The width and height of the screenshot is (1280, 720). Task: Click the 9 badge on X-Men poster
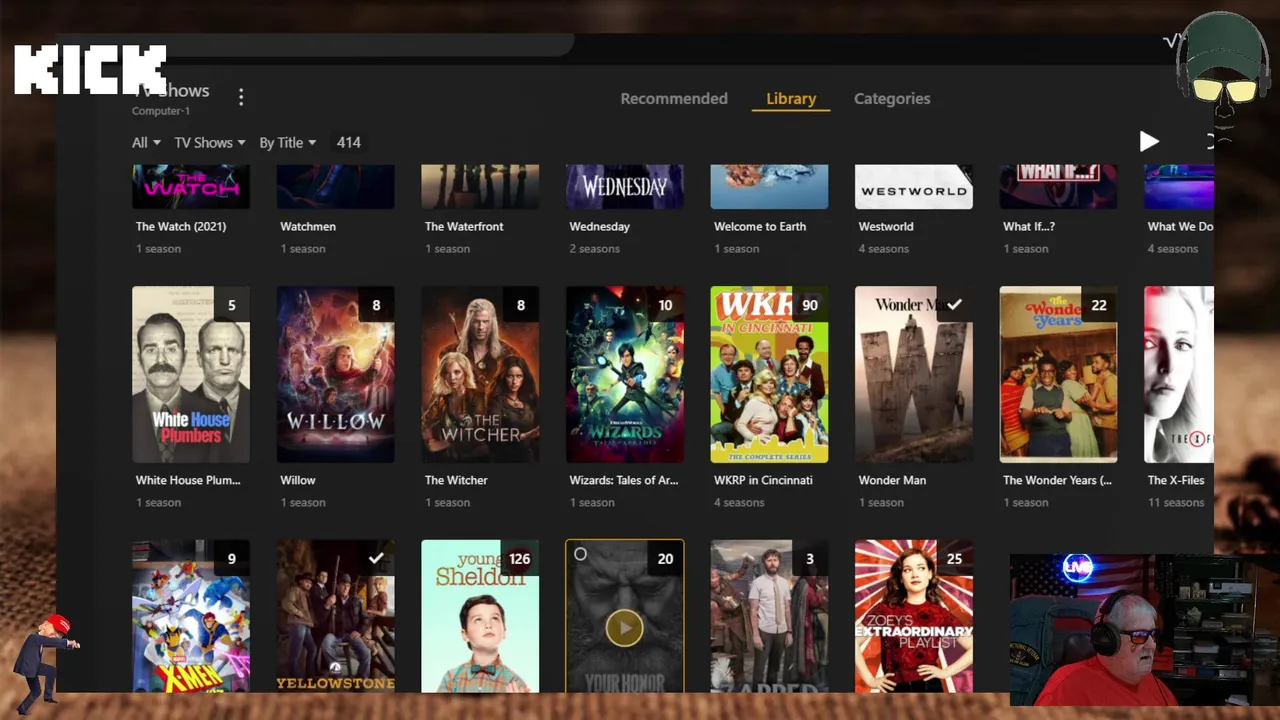click(x=232, y=558)
